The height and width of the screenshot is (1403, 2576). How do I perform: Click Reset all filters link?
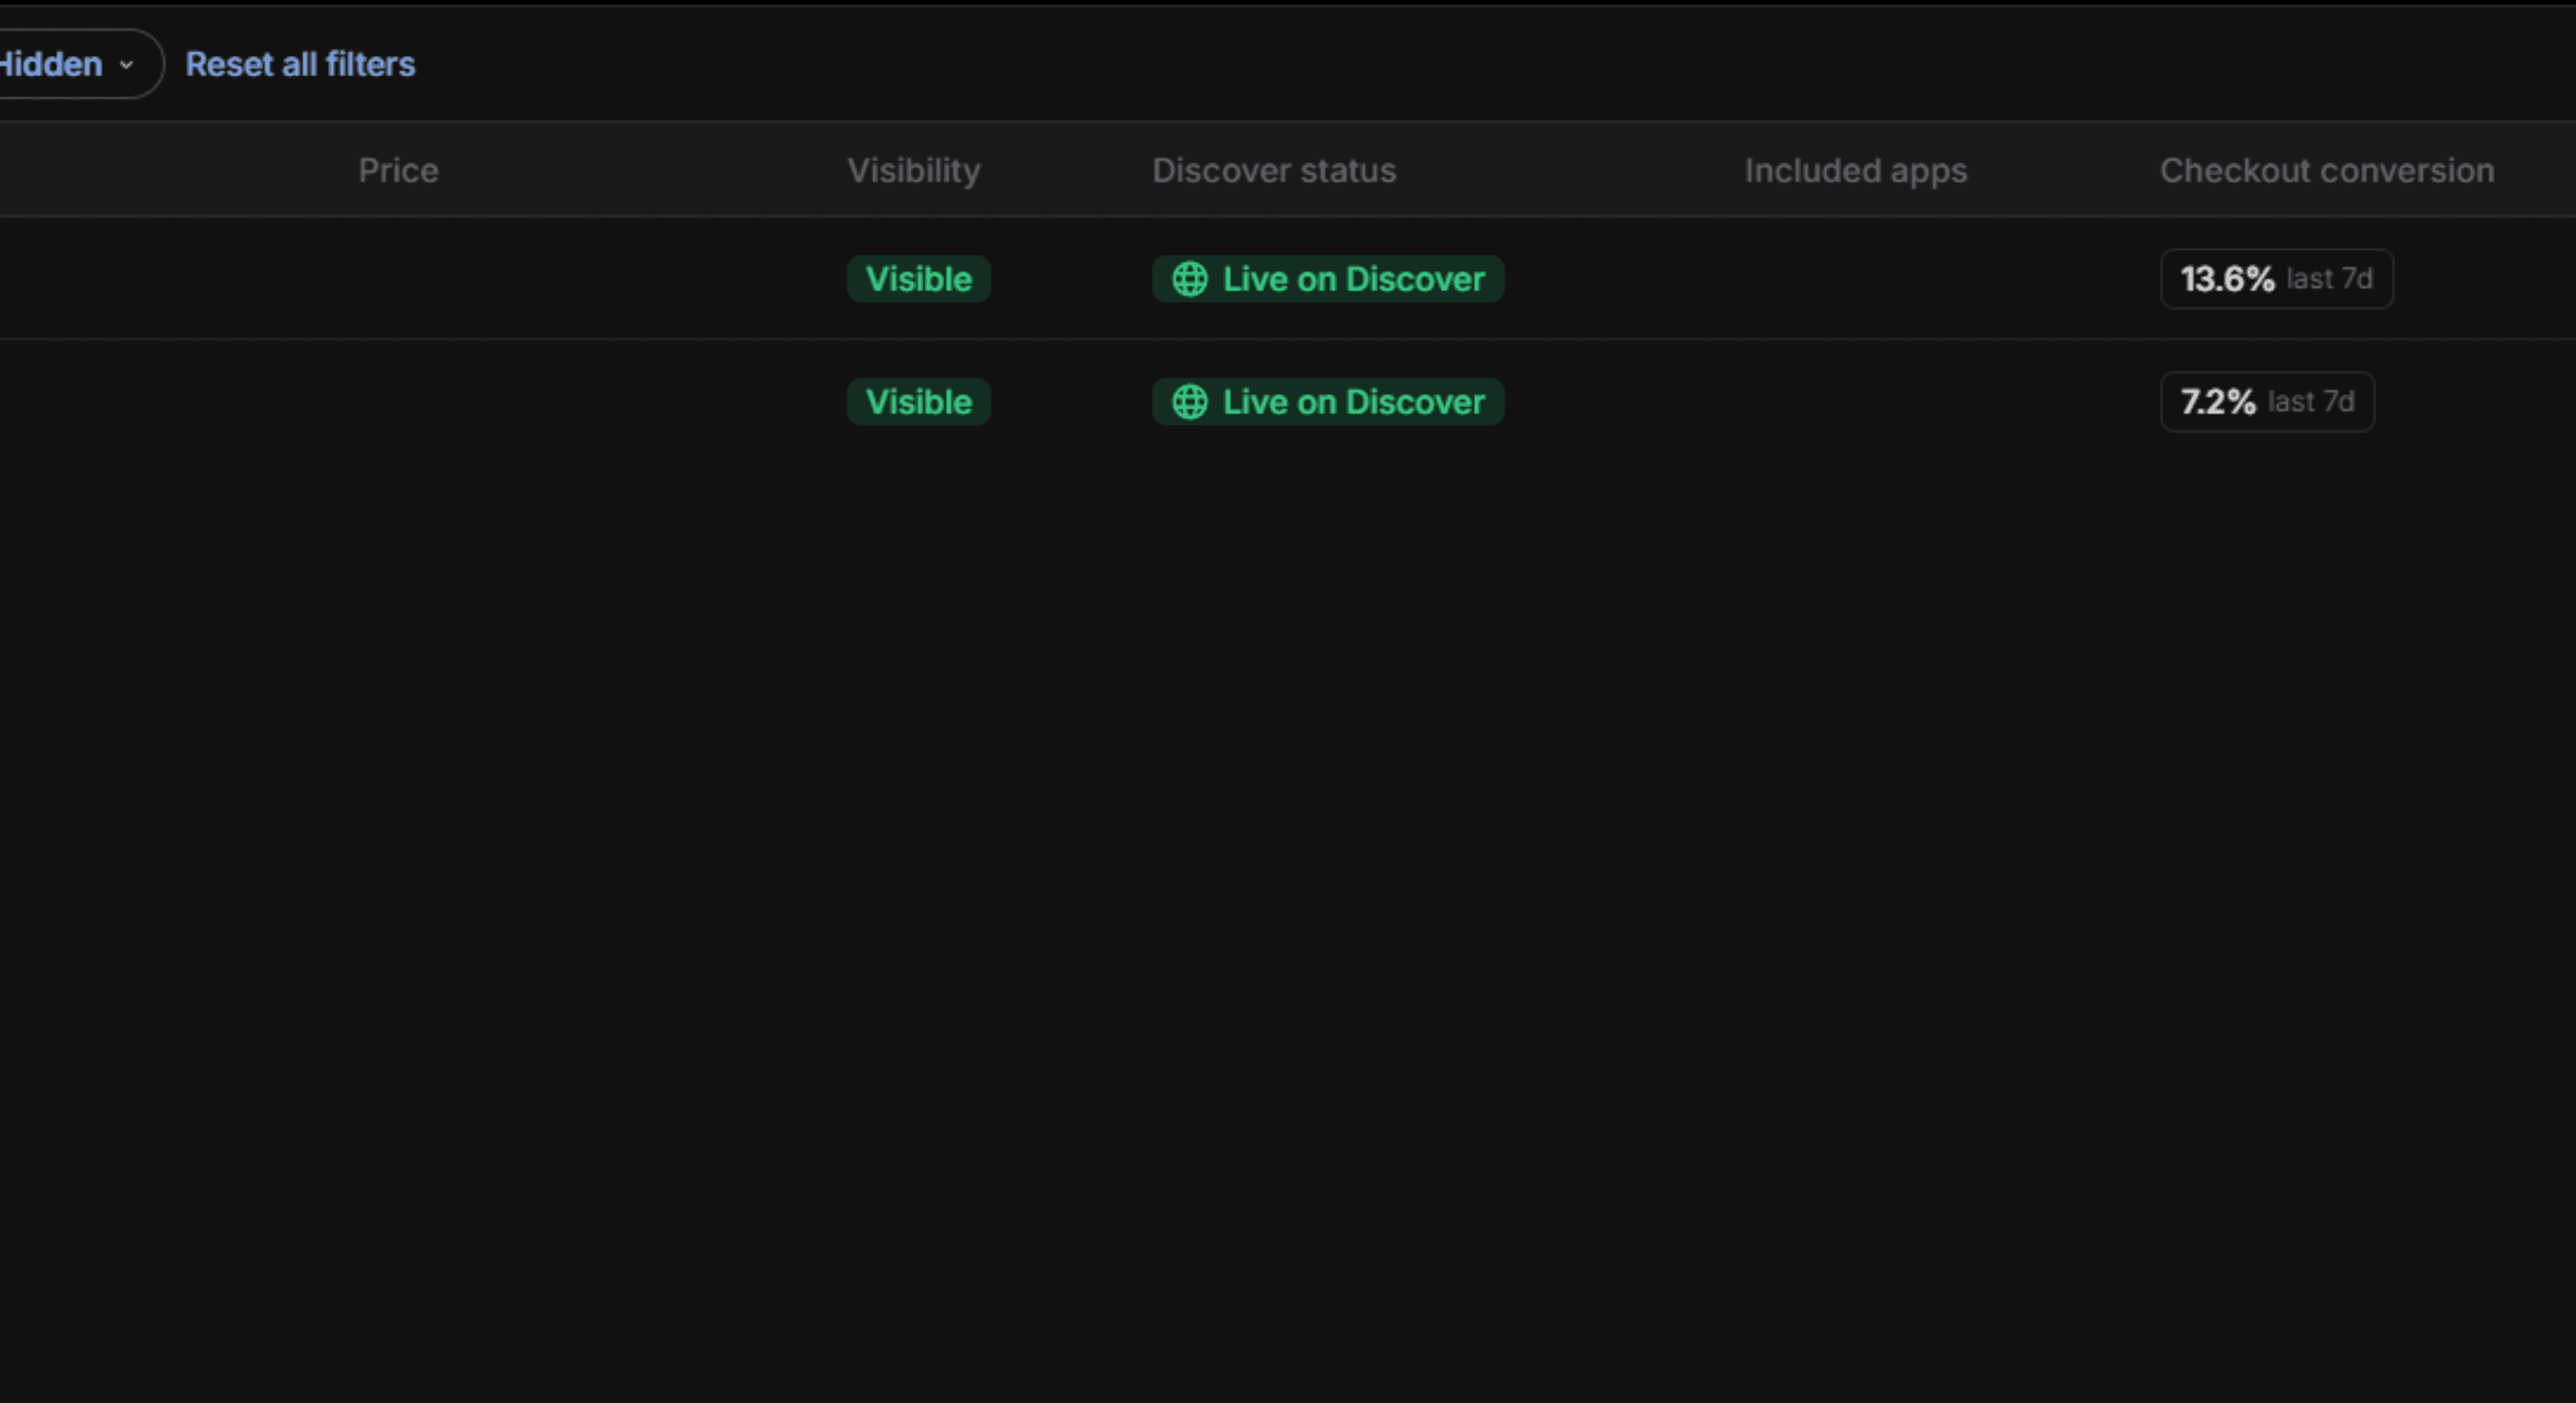click(300, 64)
